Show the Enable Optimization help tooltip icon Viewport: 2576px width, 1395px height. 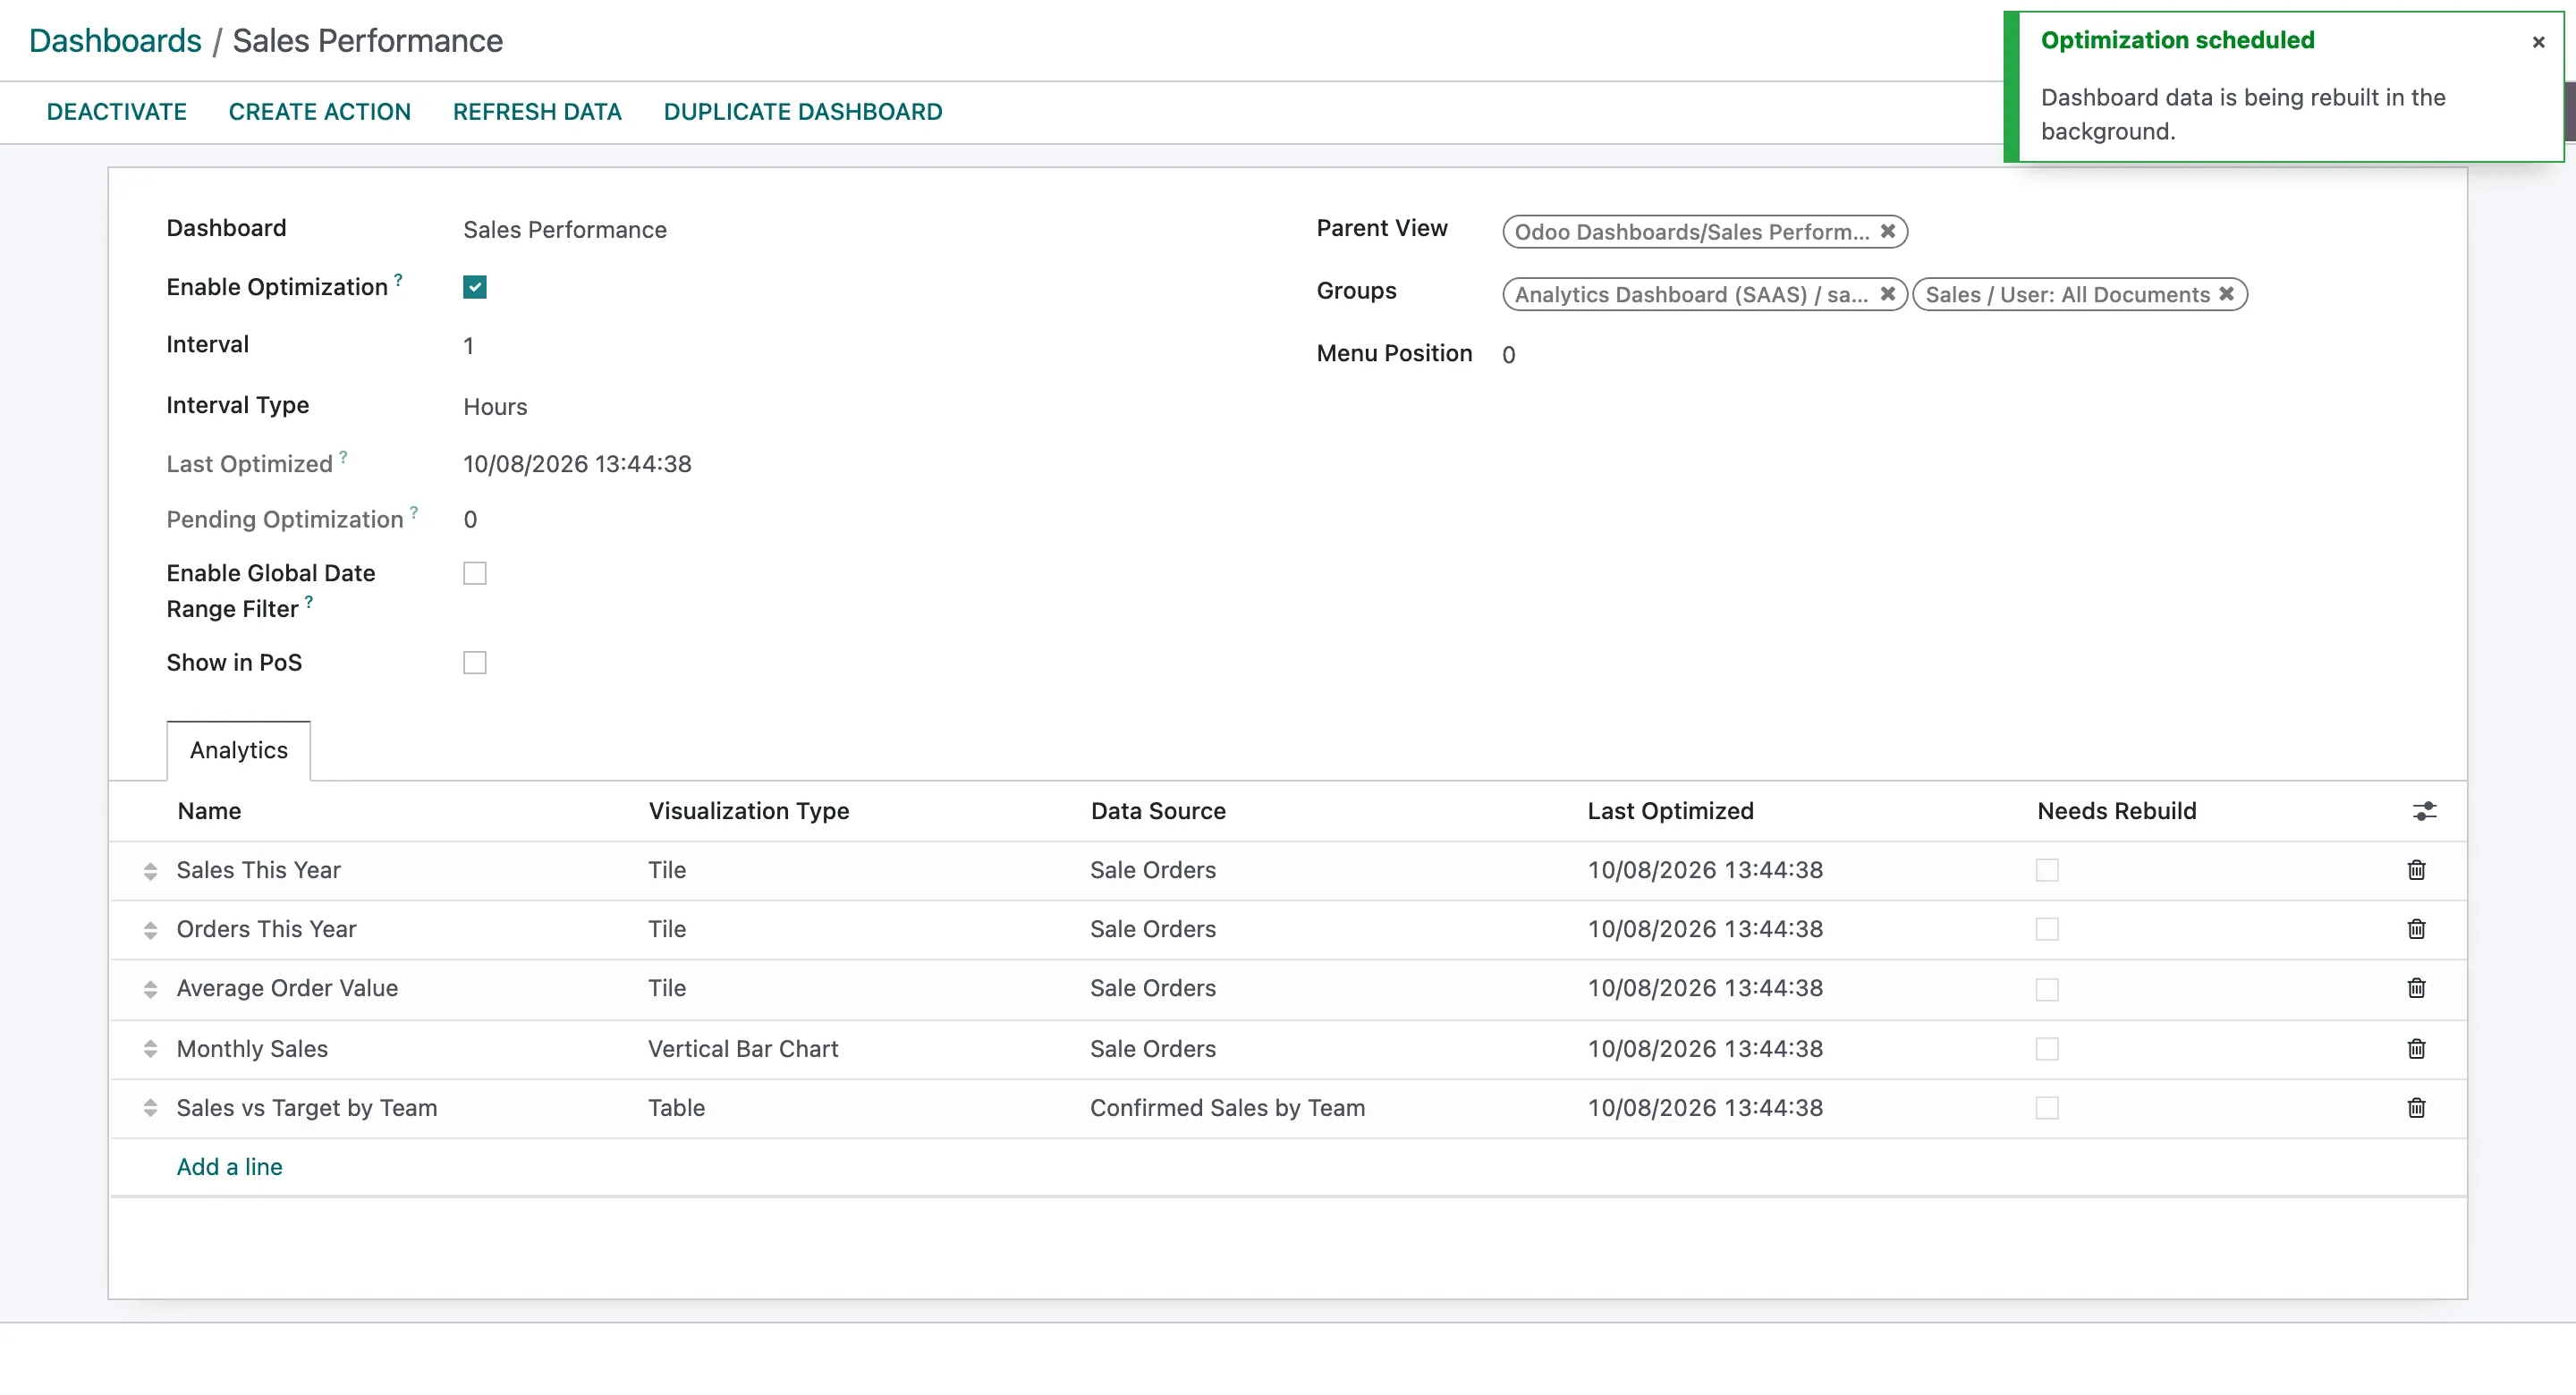click(x=398, y=280)
